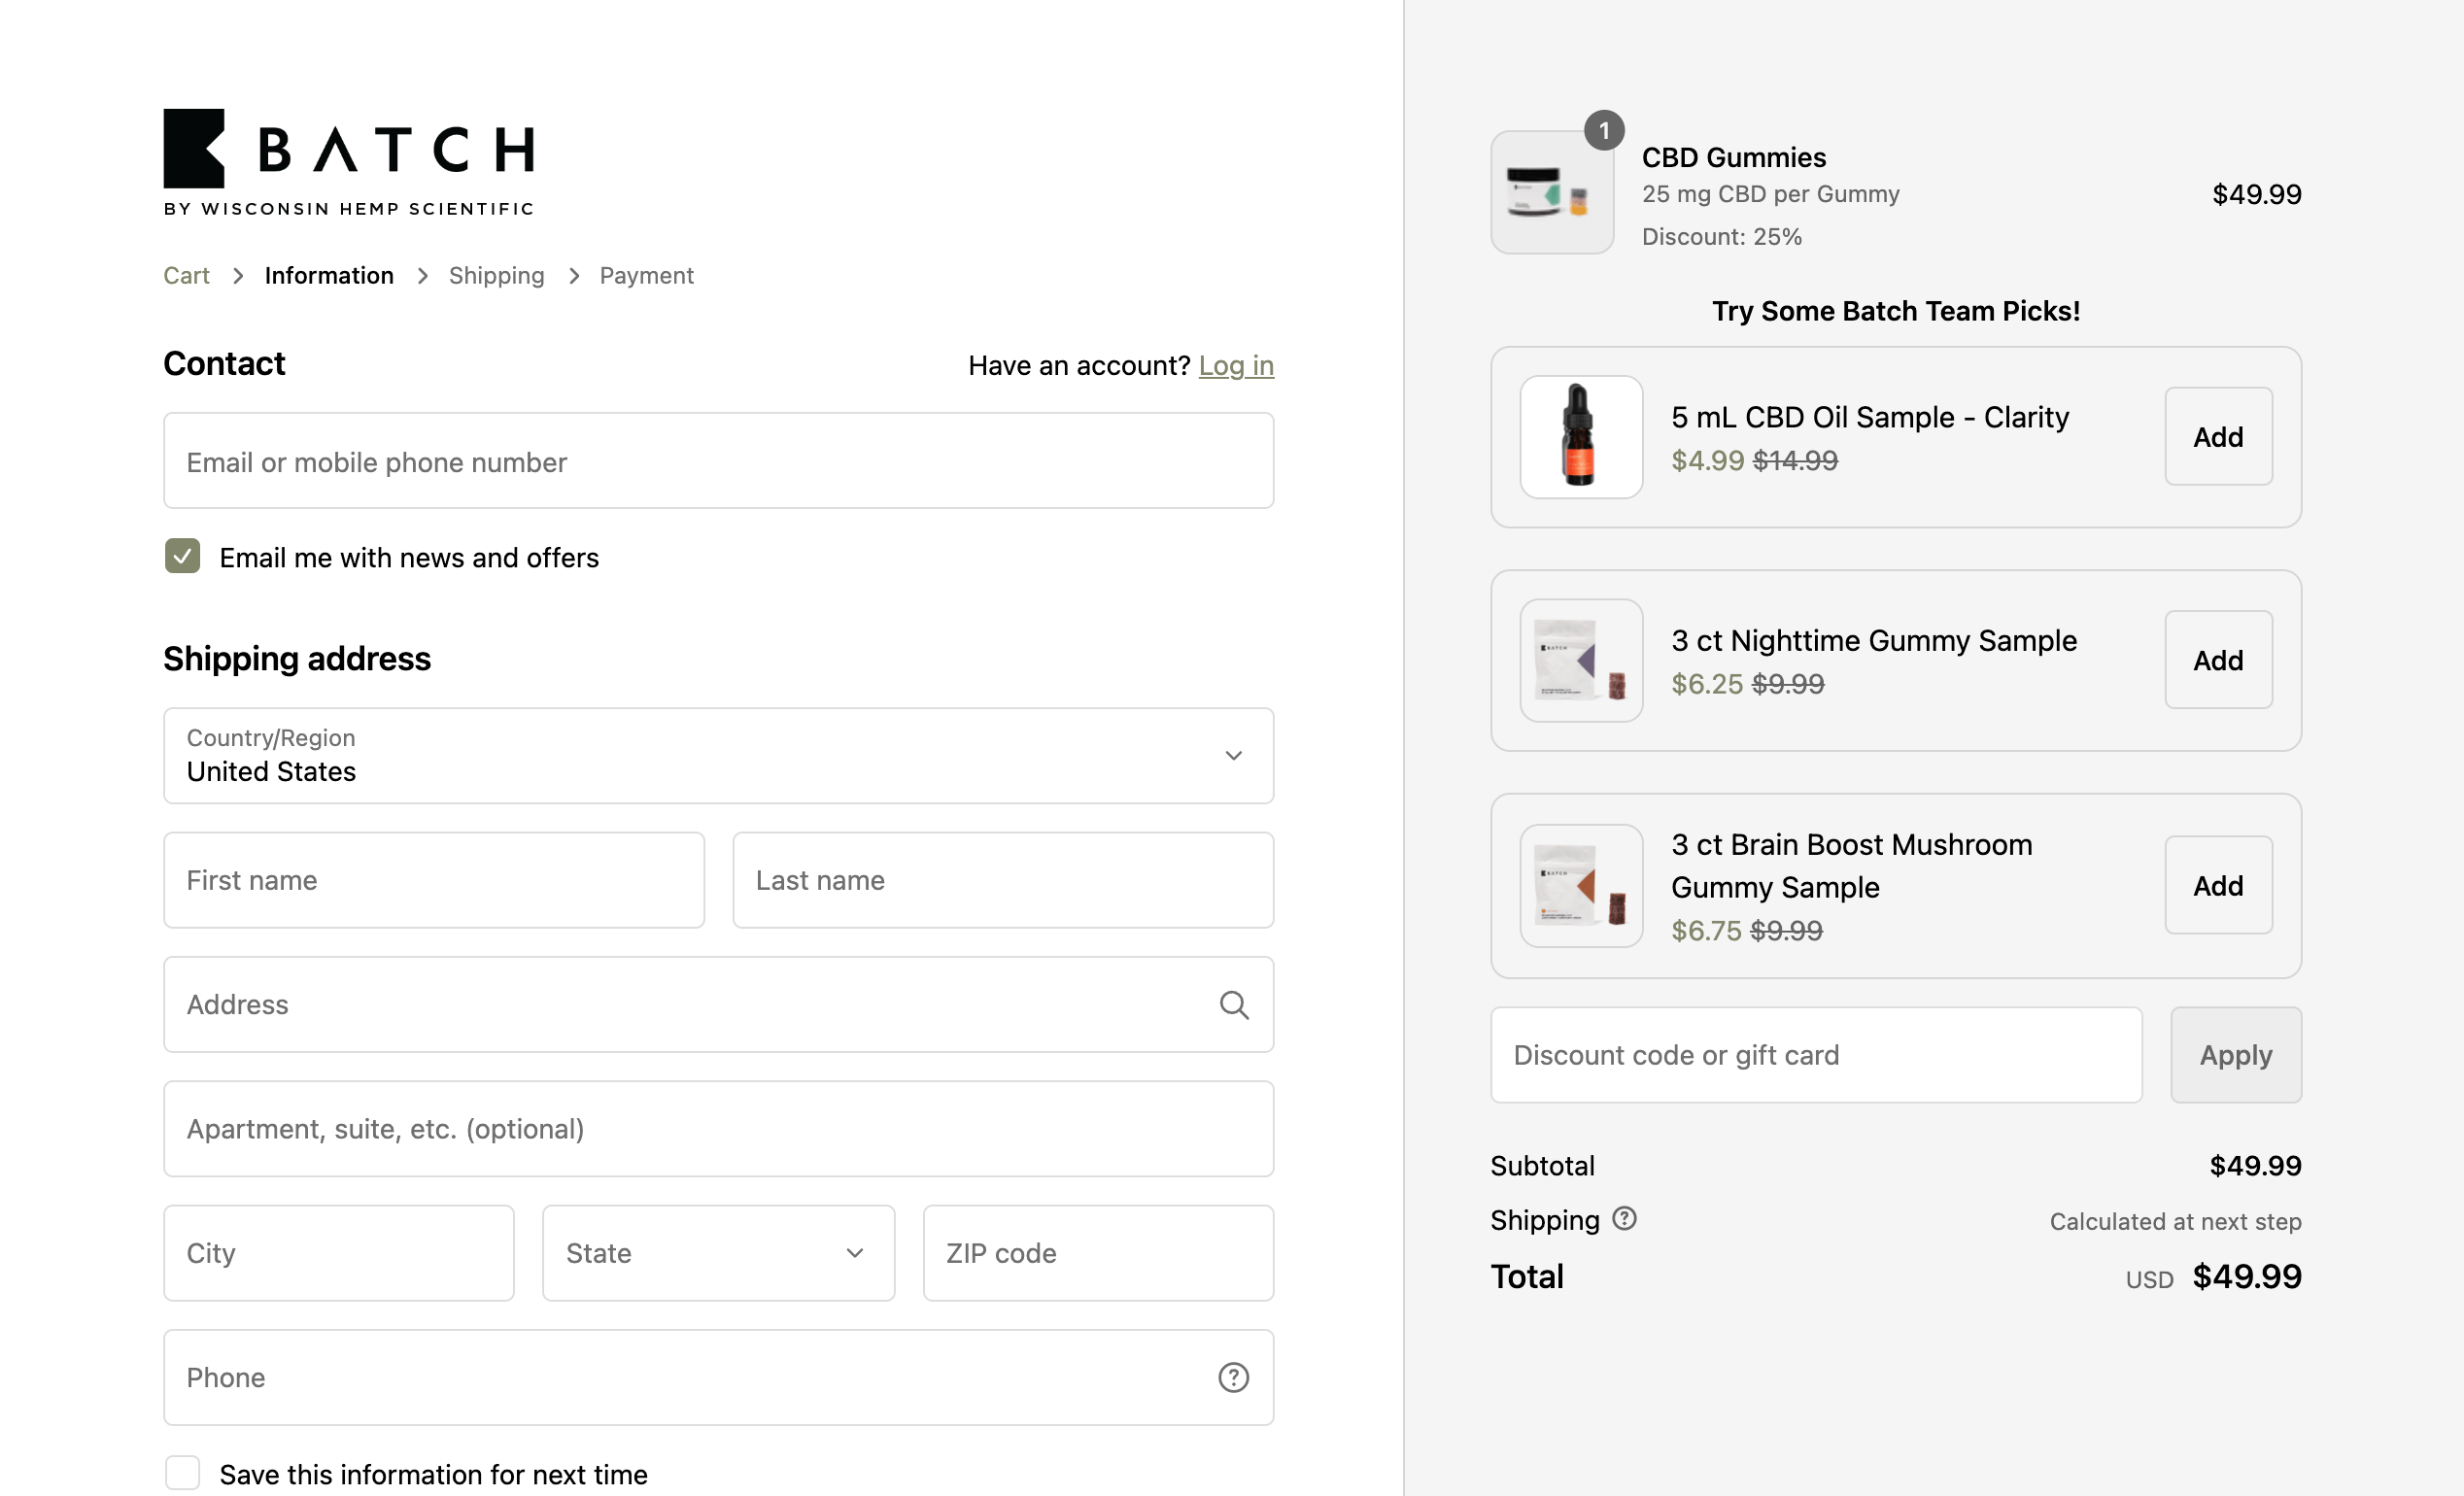Add 3 ct Brain Boost Mushroom Gummy Sample
This screenshot has height=1496, width=2464.
coord(2218,886)
